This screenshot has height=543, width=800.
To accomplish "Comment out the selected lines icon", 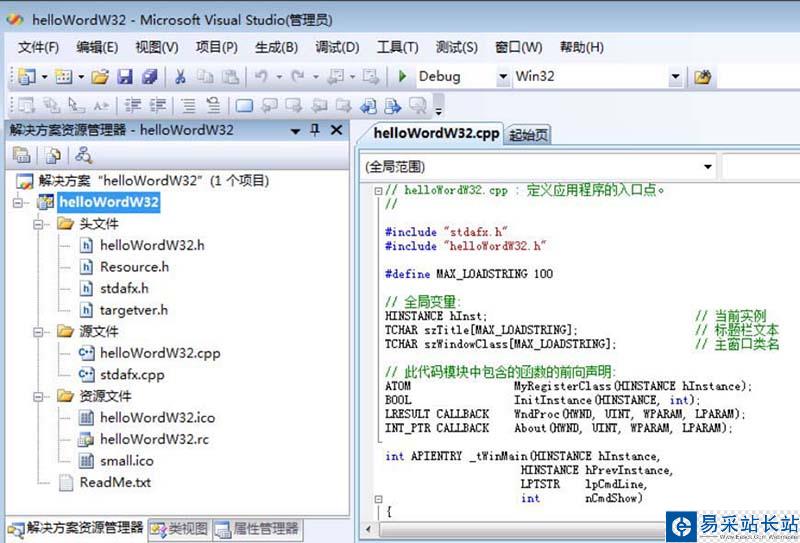I will 189,106.
